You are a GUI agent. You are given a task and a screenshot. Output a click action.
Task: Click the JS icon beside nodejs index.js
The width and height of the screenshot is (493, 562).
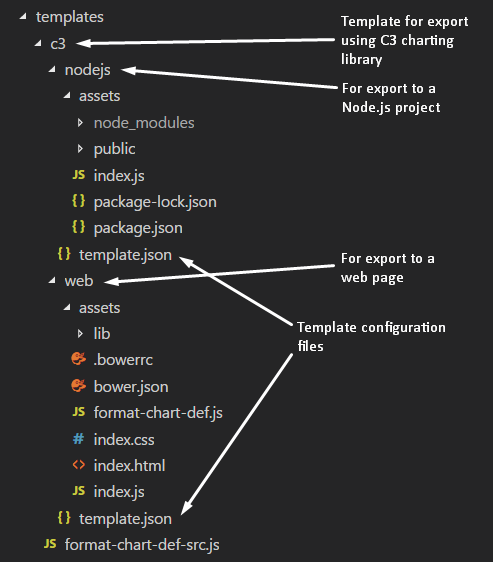coord(79,175)
